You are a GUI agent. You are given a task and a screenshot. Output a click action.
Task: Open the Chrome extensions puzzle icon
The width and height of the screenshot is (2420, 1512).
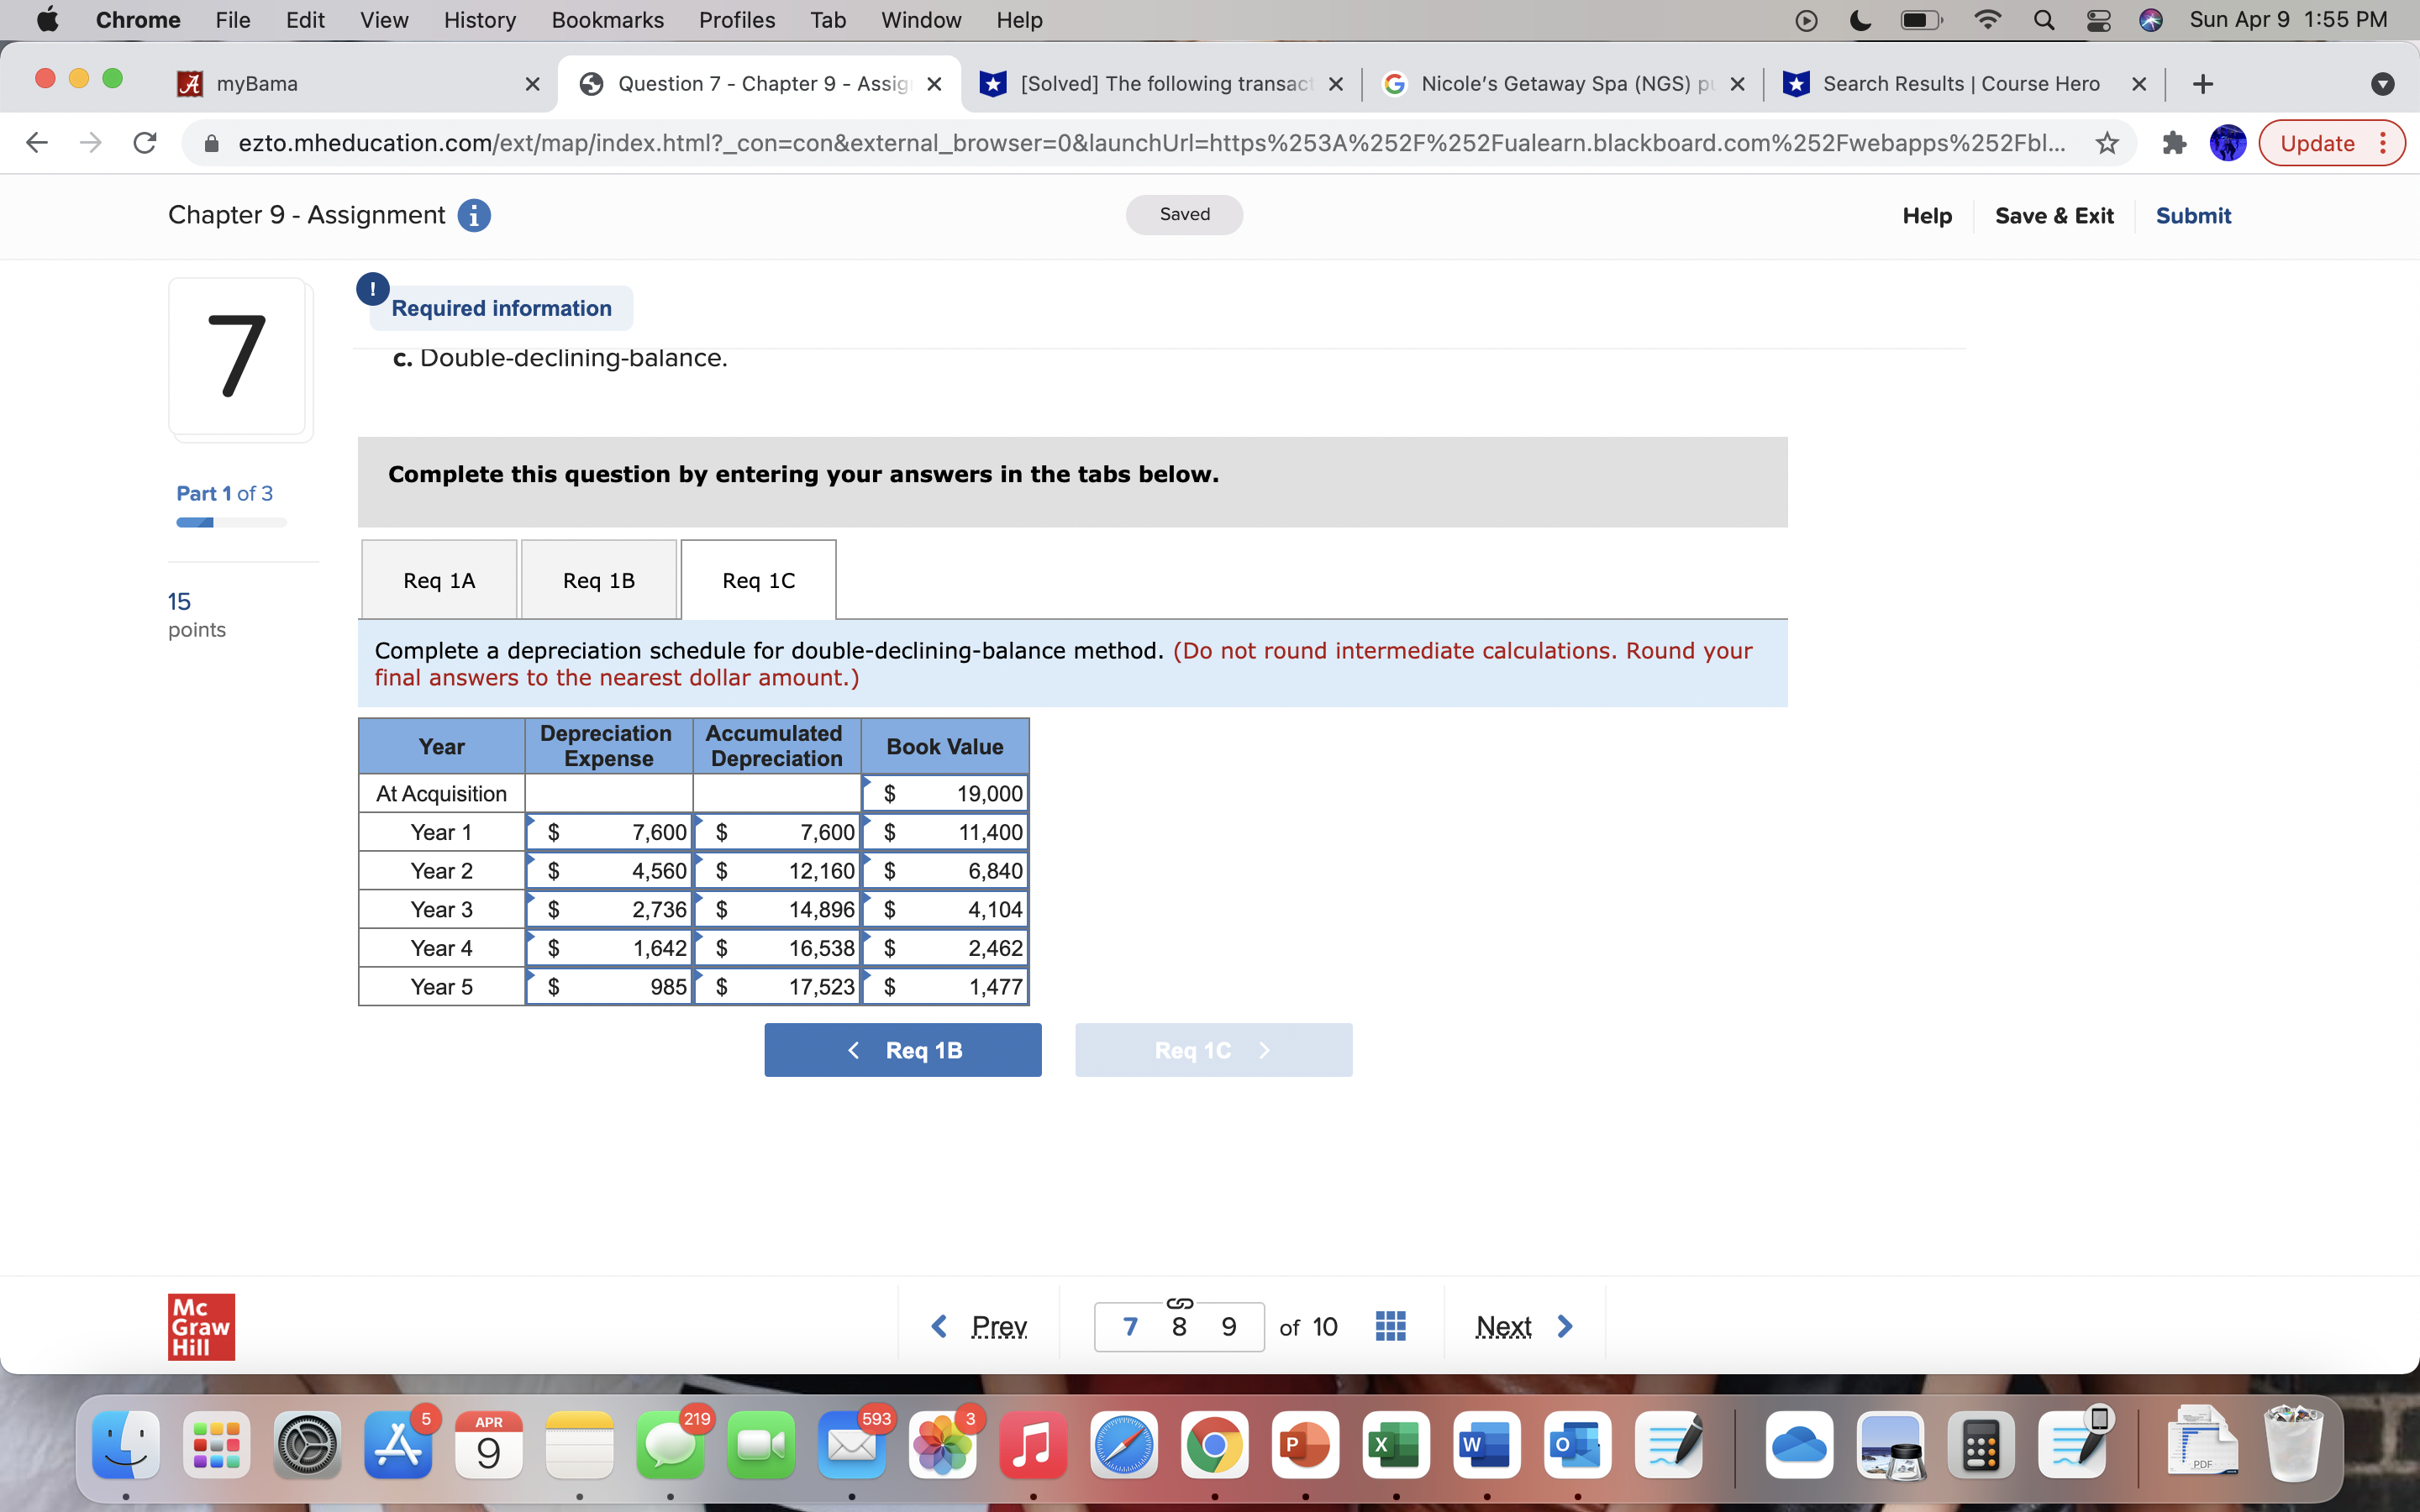click(x=2175, y=143)
